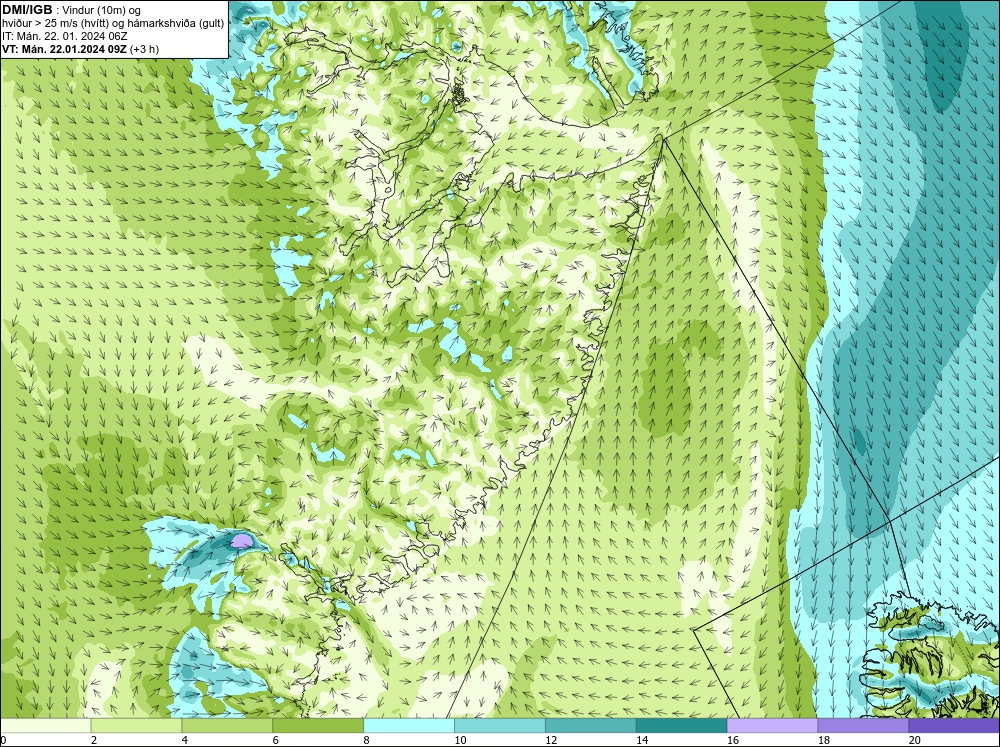Viewport: 1000px width, 747px height.
Task: Click the 'VT: Mán. 22.01.2024 09Z' valid time line
Action: point(64,49)
